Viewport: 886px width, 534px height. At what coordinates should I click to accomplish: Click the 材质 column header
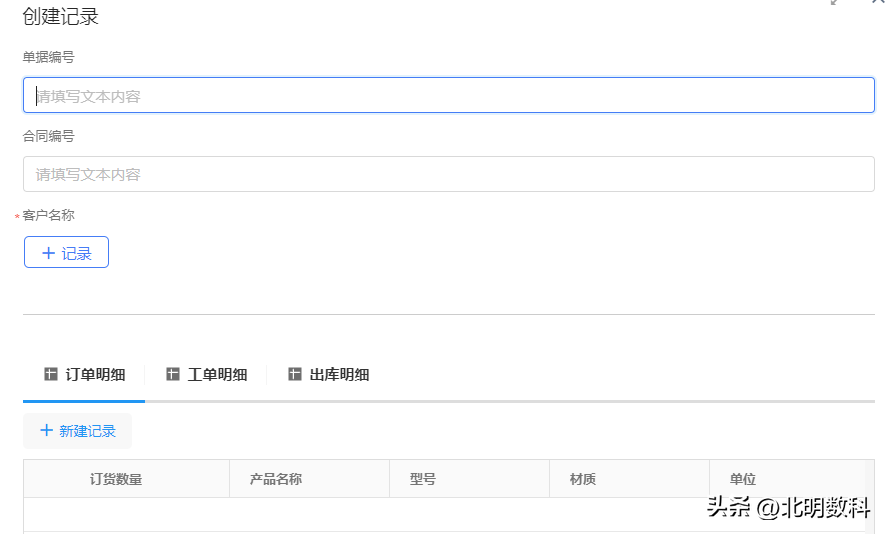pos(583,479)
